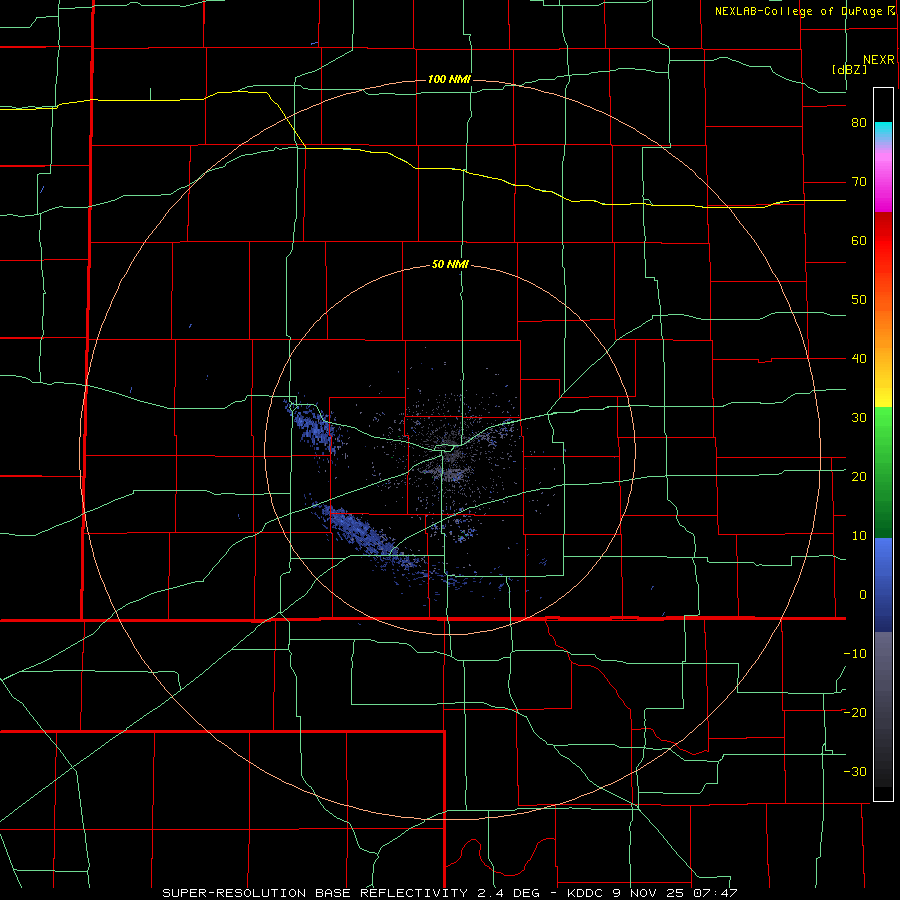Click the "50 NMI" range ring label

click(x=450, y=265)
